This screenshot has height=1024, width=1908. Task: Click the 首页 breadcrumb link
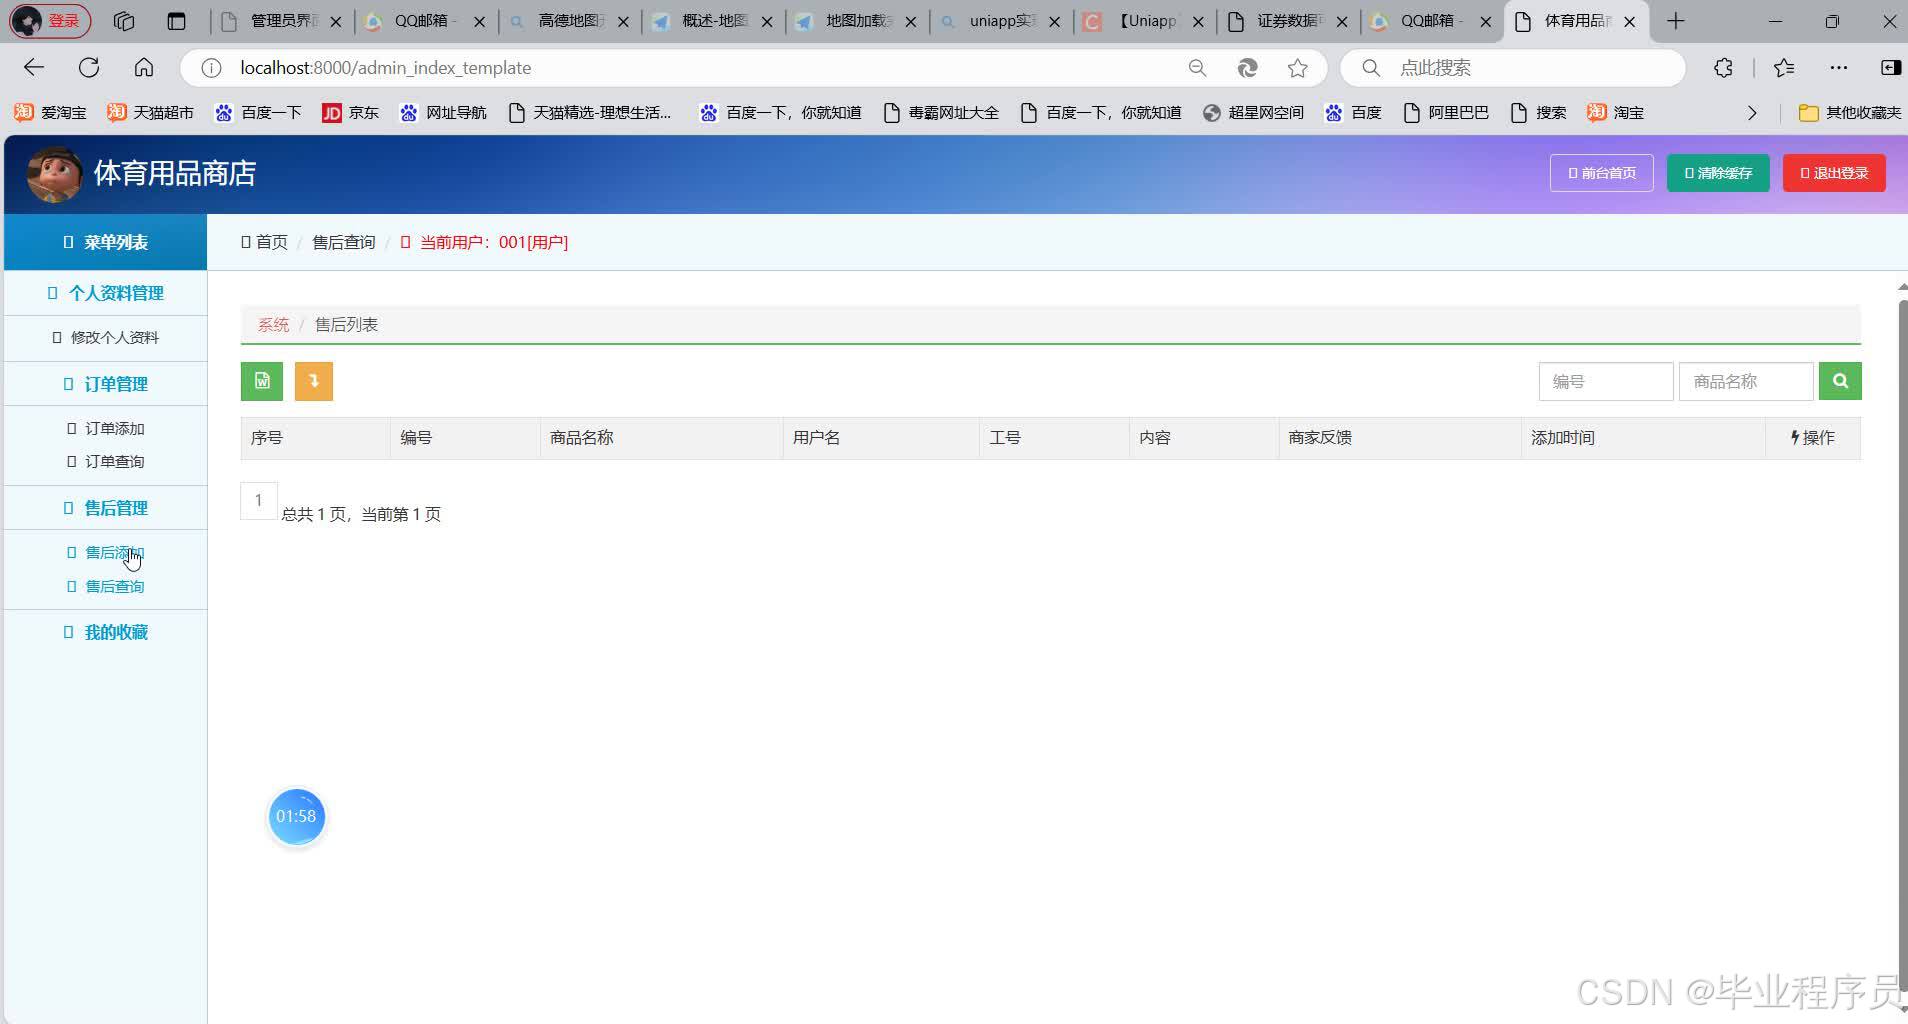click(x=264, y=242)
